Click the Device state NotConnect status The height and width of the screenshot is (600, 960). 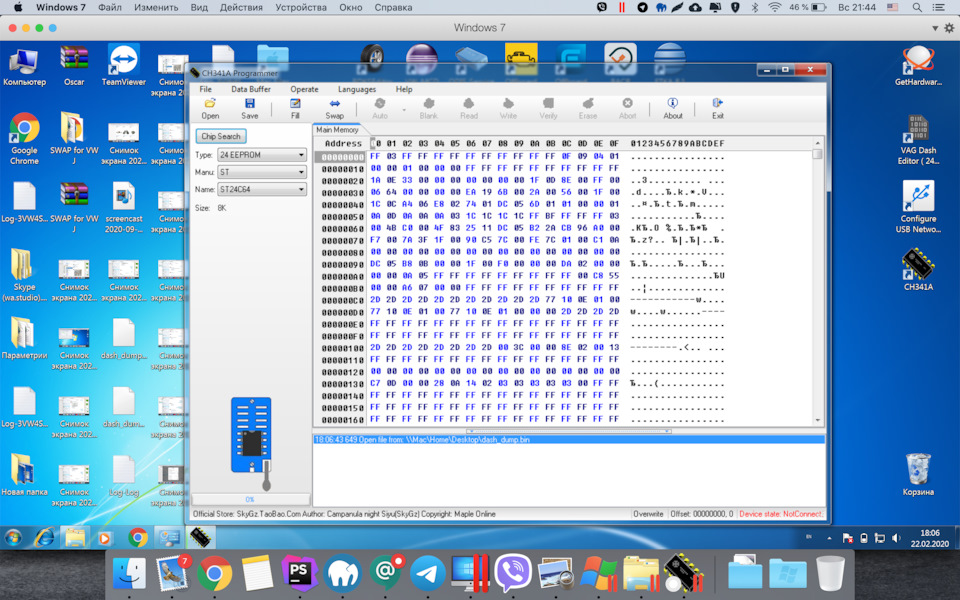coord(781,514)
